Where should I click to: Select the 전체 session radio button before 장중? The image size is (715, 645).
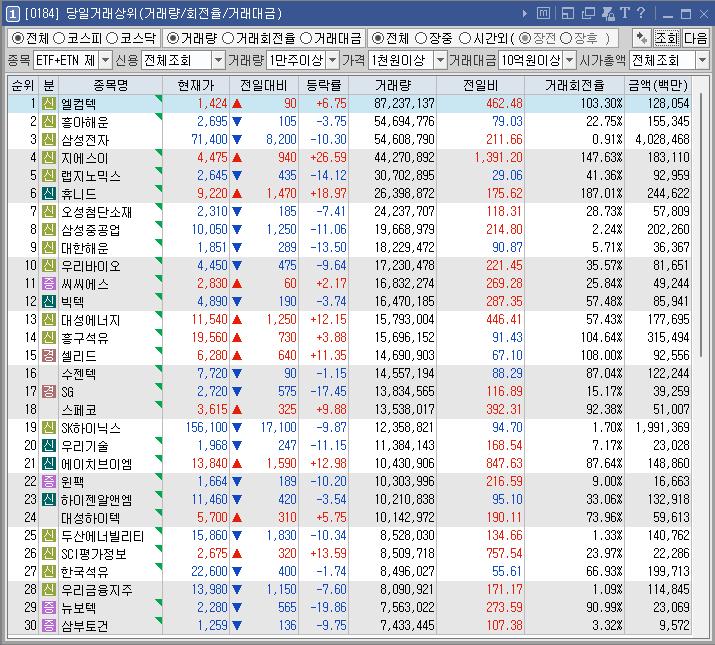click(377, 38)
